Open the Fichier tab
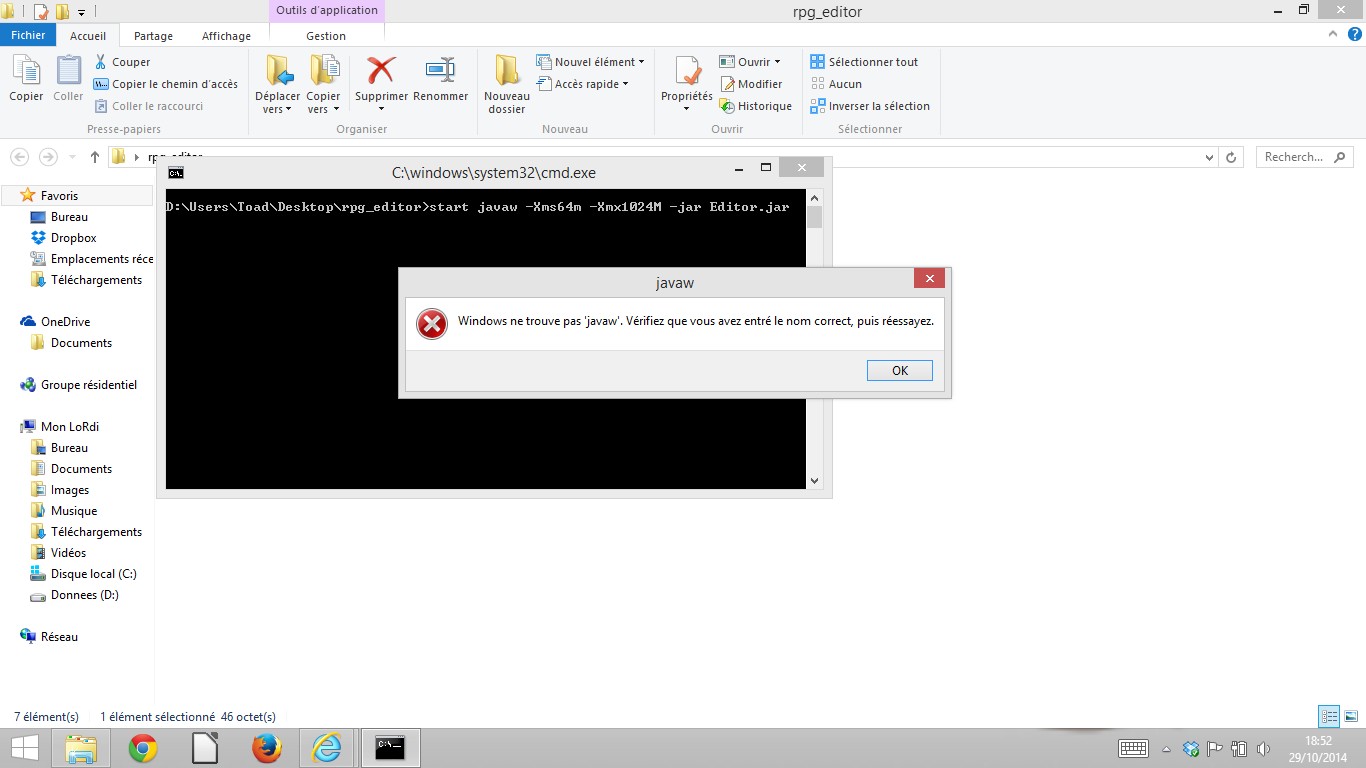1366x768 pixels. coord(28,35)
